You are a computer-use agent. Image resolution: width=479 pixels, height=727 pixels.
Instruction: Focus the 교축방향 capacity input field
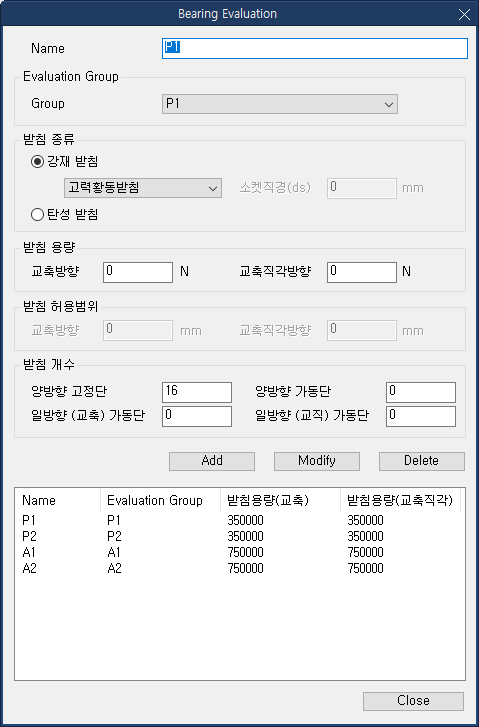pyautogui.click(x=138, y=272)
